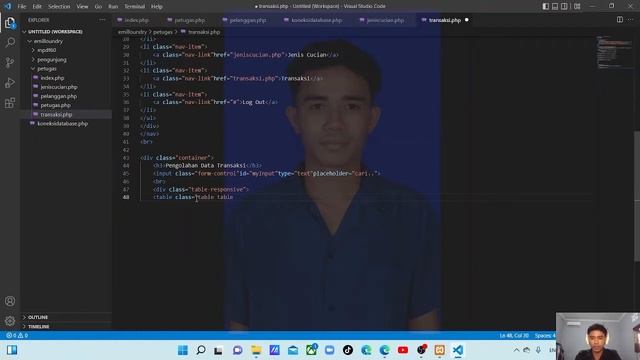Open the File menu
The width and height of the screenshot is (640, 360).
[x=22, y=7]
